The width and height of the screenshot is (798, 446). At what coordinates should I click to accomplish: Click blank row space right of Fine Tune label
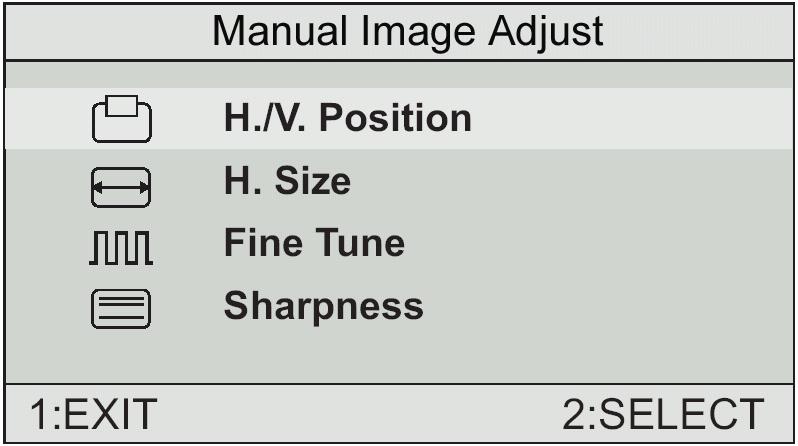(x=599, y=243)
